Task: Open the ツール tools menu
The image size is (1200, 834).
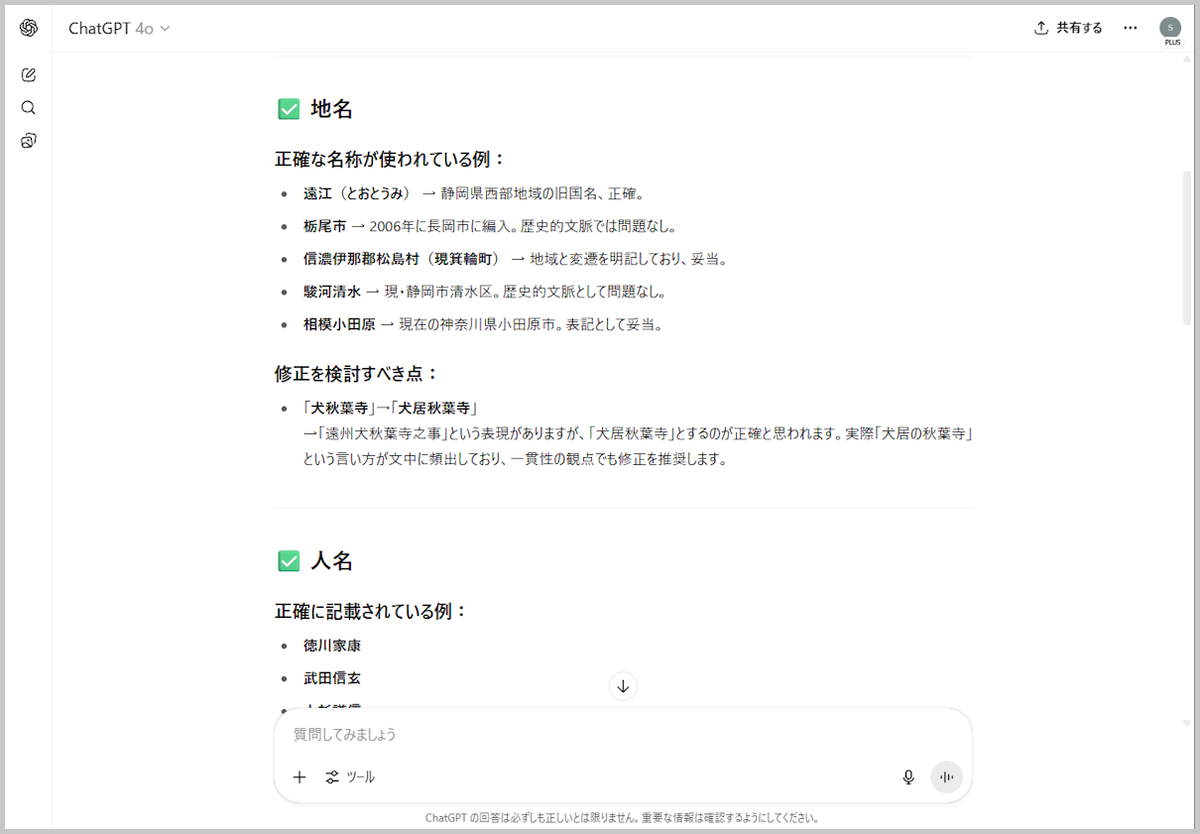Action: (350, 777)
